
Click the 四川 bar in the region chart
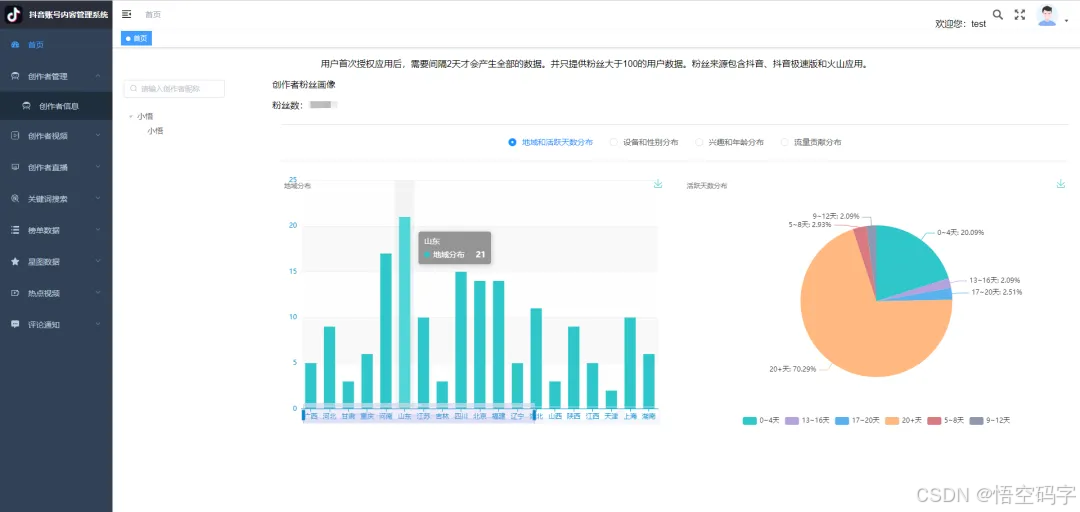pos(461,340)
